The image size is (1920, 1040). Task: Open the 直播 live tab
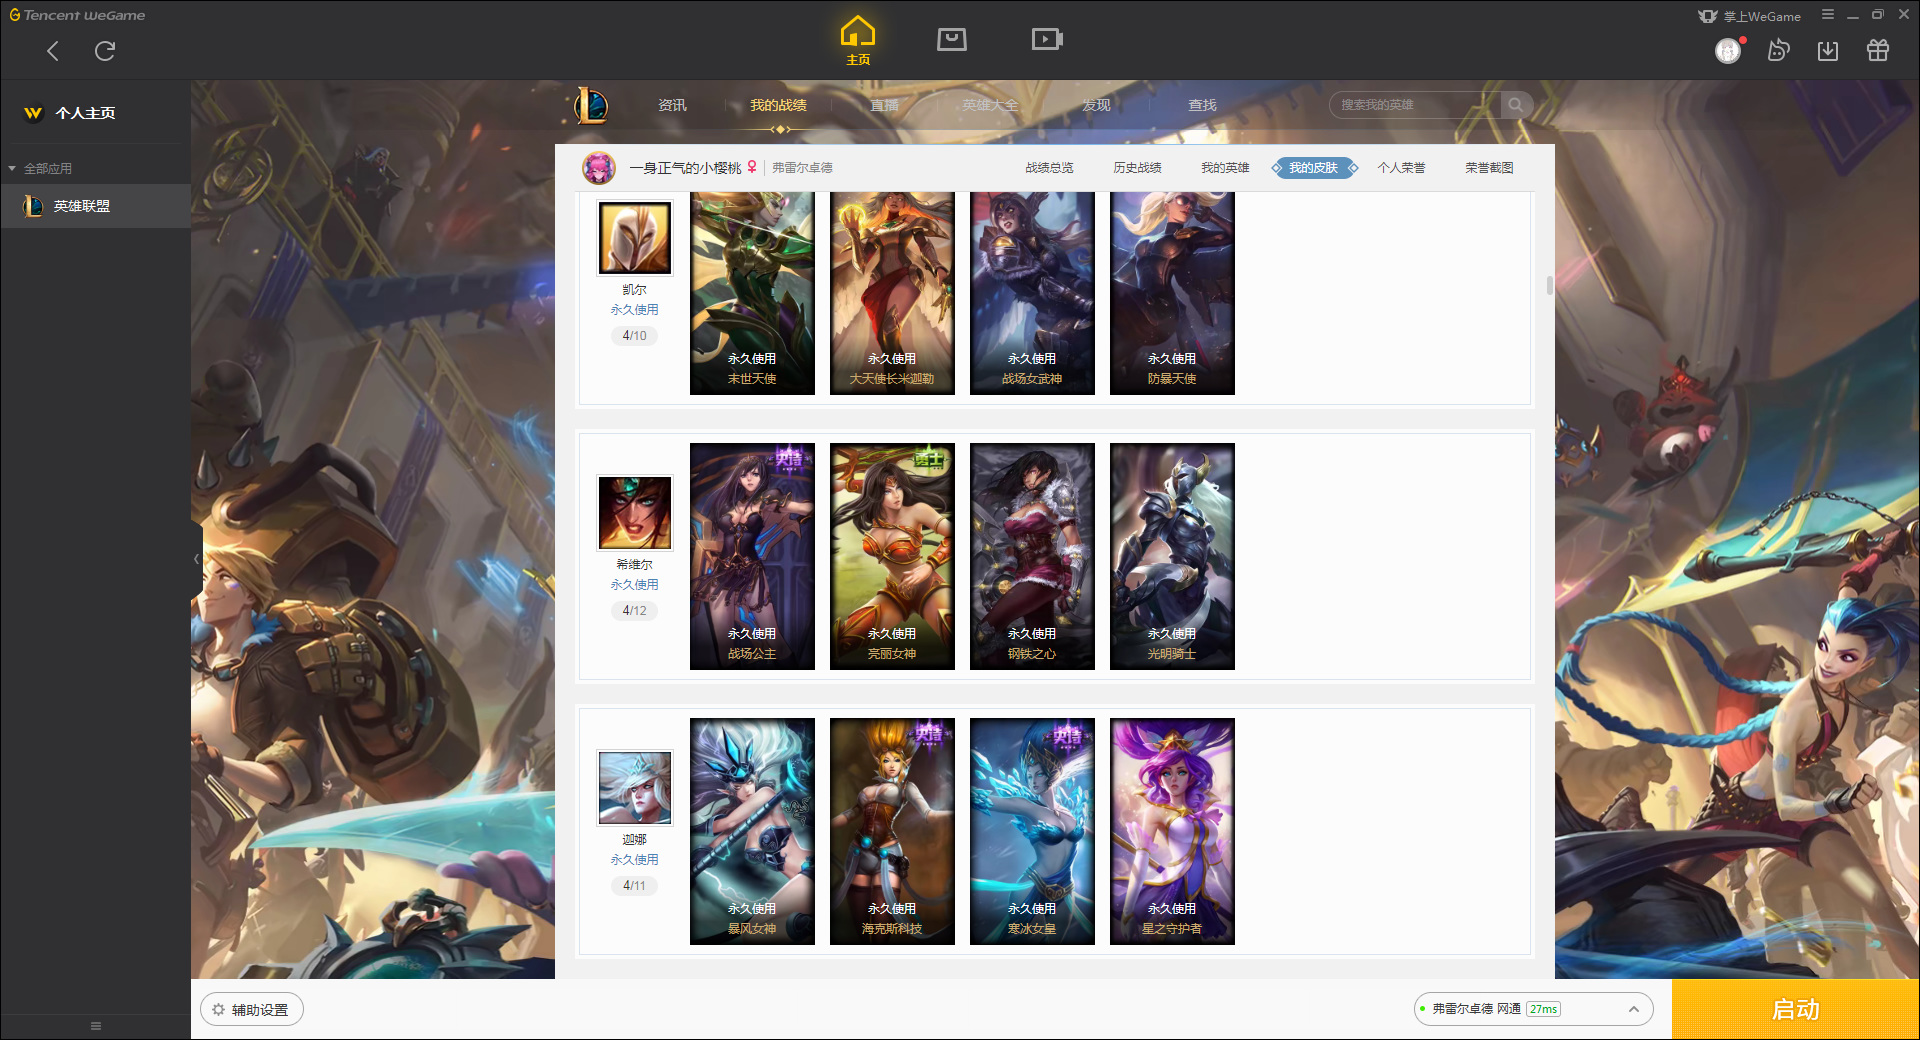[x=884, y=105]
